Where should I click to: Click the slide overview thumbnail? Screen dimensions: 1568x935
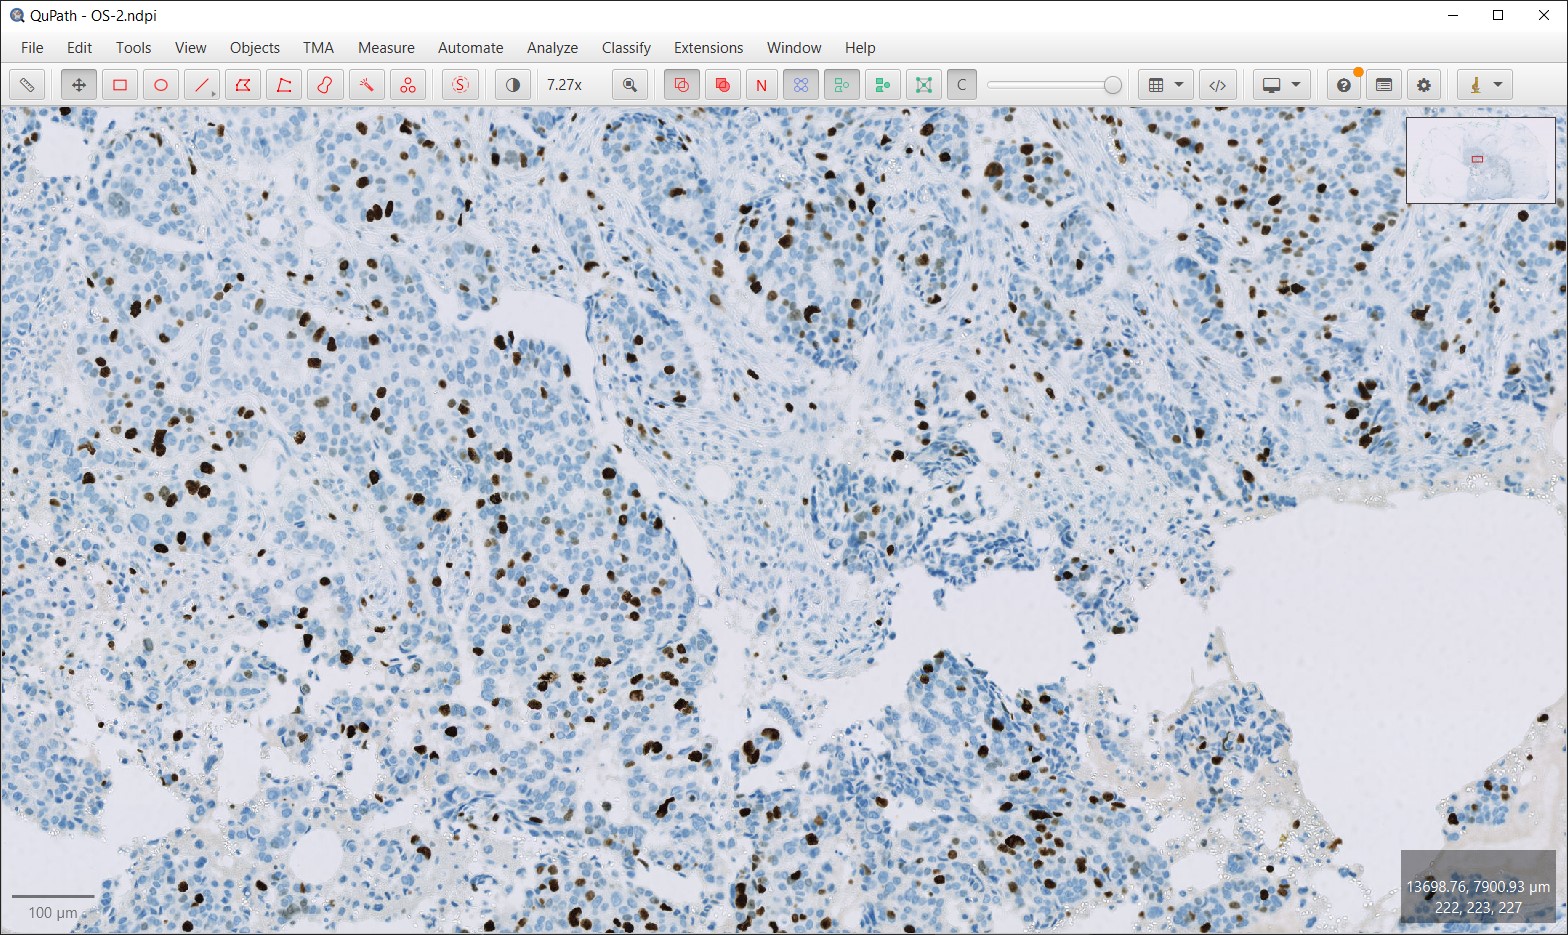tap(1481, 161)
